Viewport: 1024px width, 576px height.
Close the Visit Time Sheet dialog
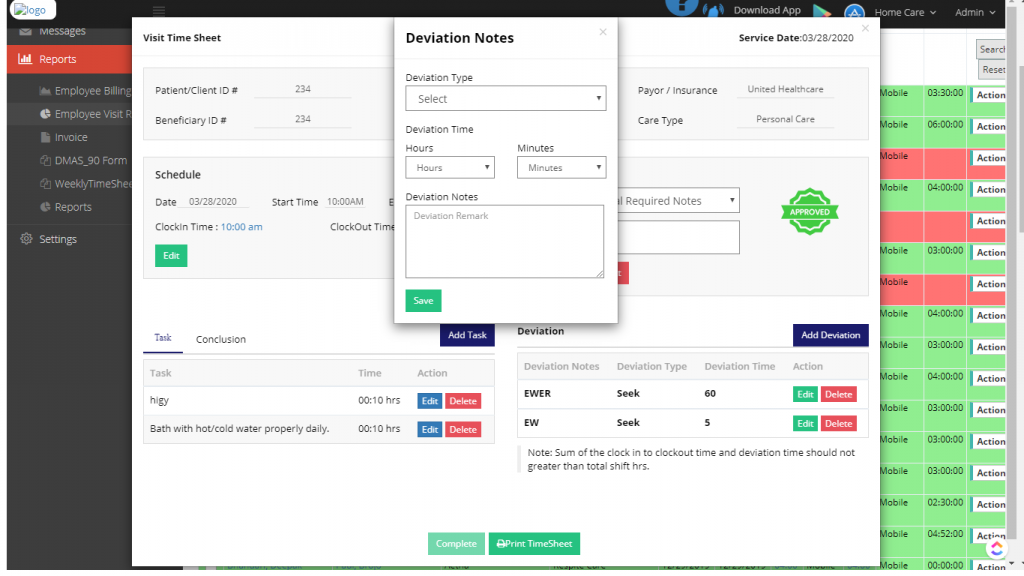point(865,28)
